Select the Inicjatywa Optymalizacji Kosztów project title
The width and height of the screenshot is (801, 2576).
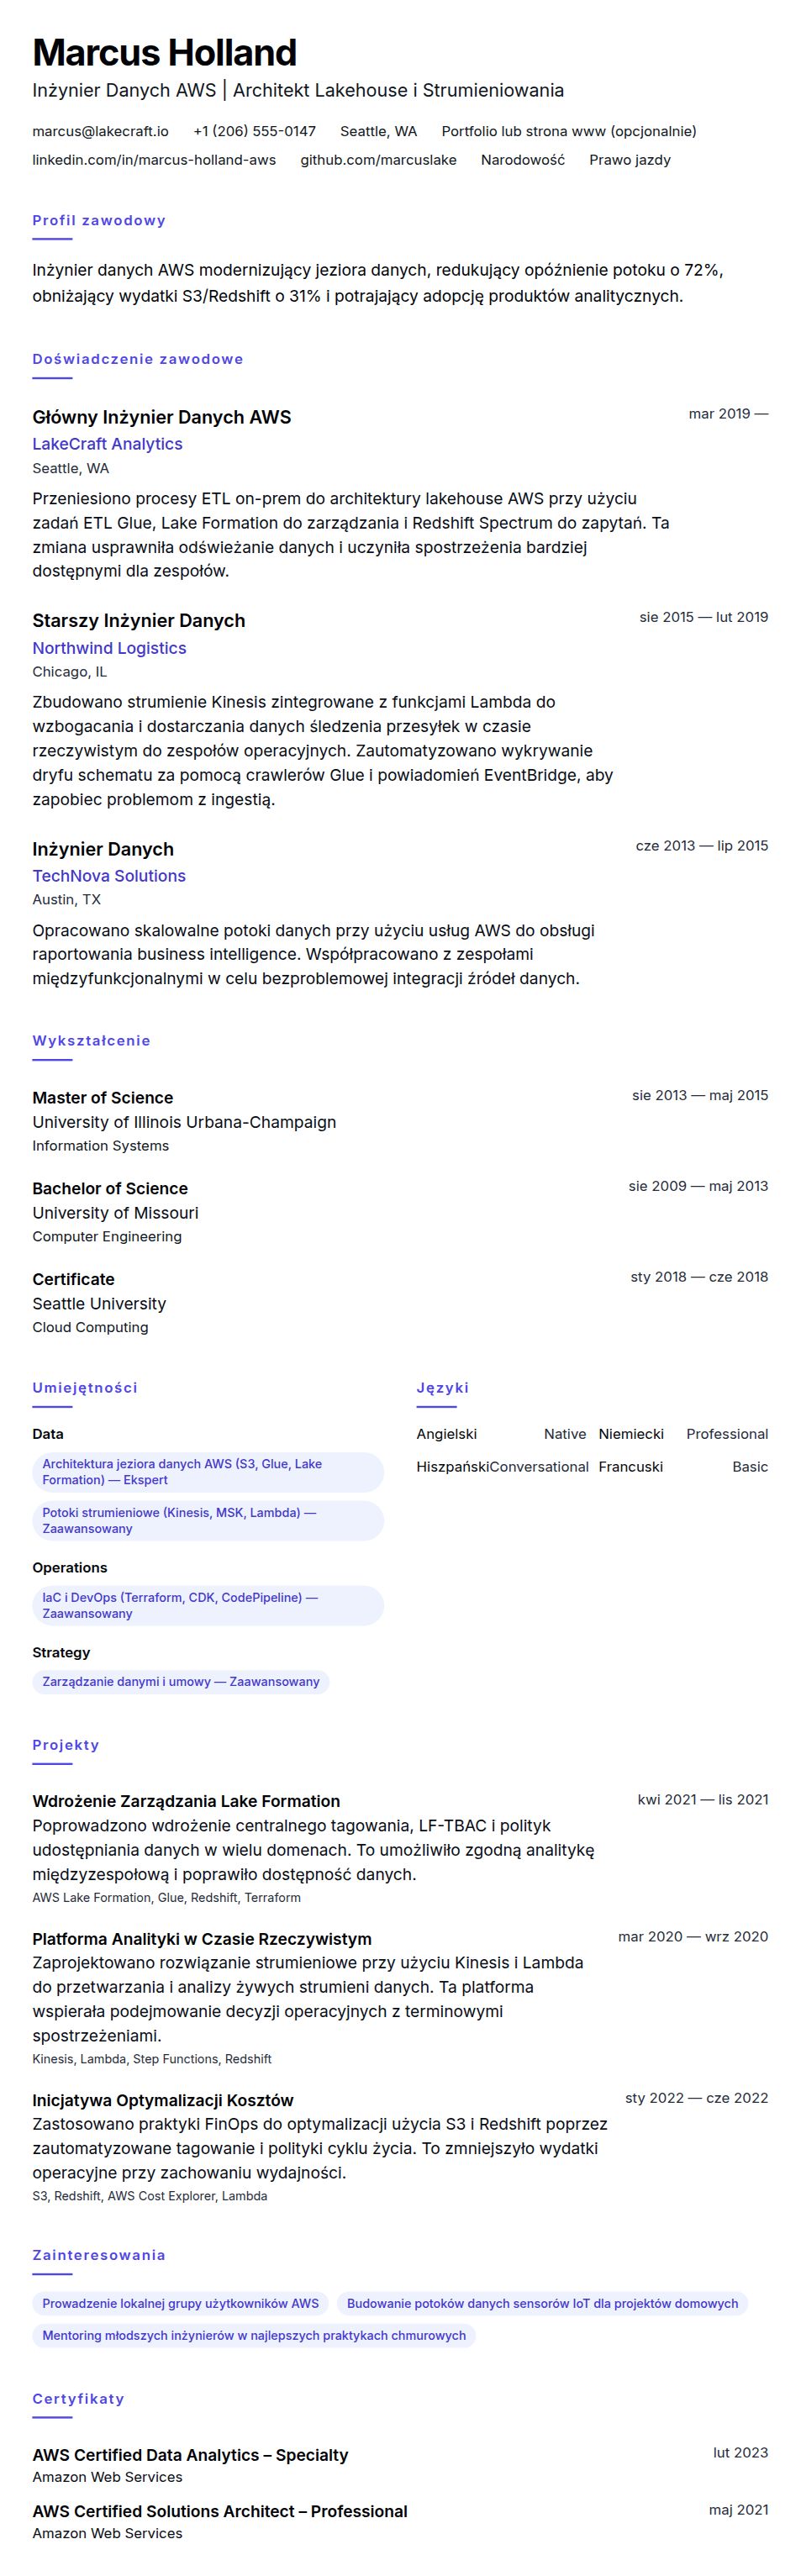[163, 2101]
